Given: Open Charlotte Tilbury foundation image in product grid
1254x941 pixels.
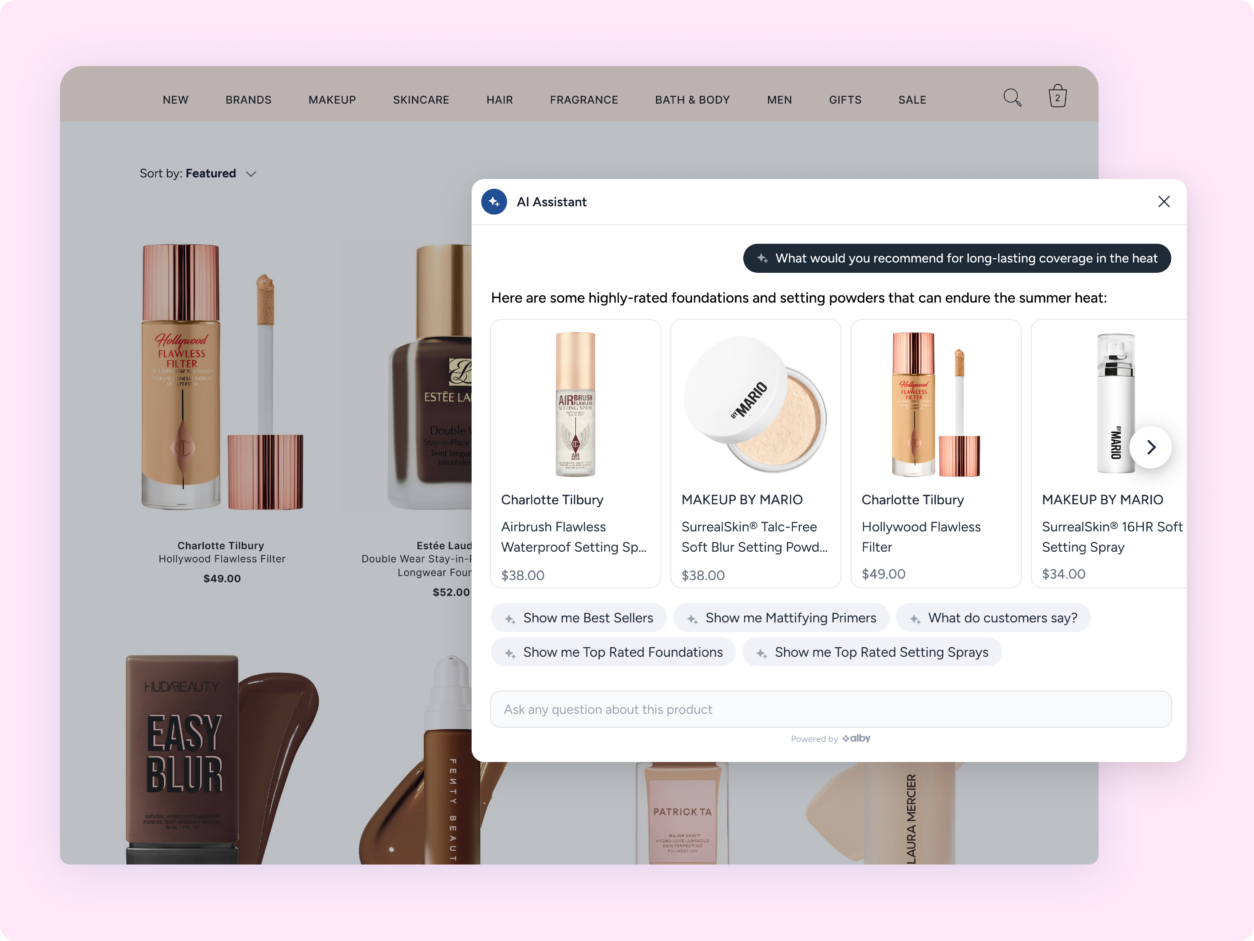Looking at the screenshot, I should tap(222, 377).
